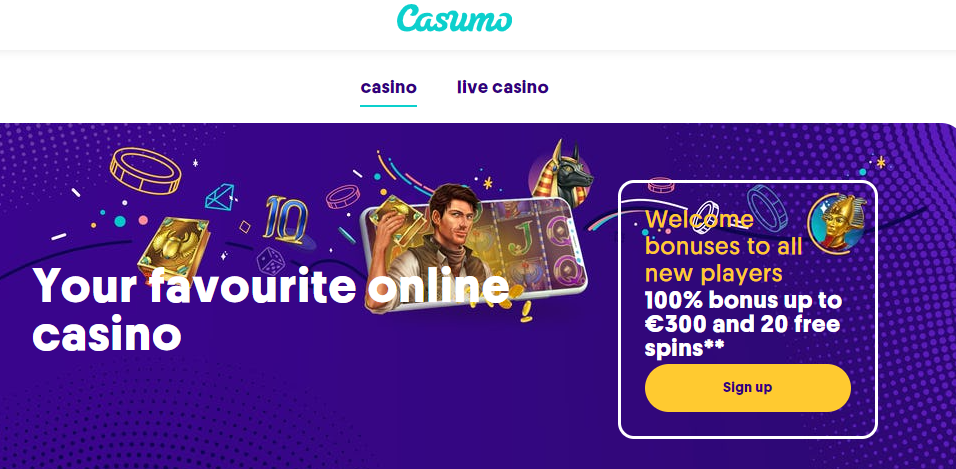Click the dice outline icon

click(x=268, y=260)
